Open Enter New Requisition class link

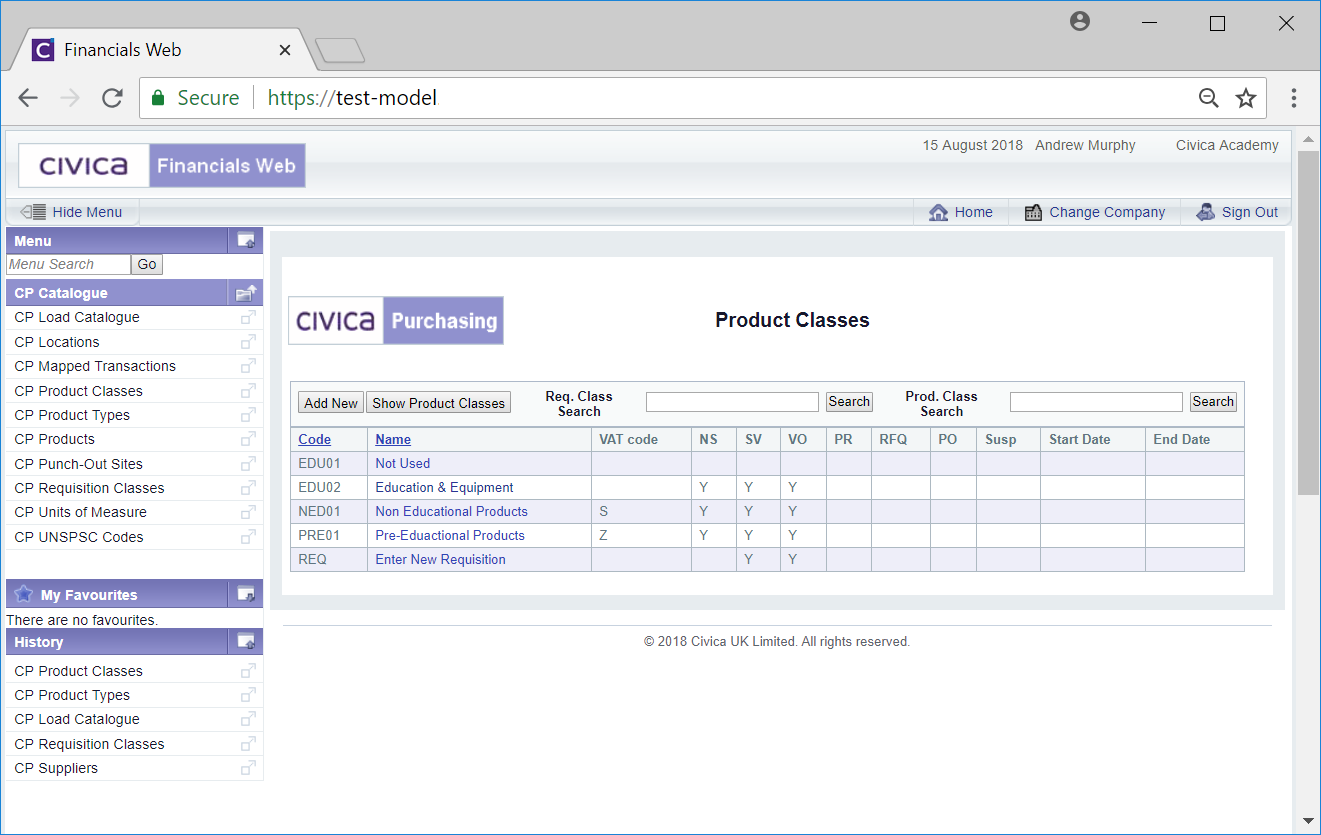pyautogui.click(x=440, y=559)
